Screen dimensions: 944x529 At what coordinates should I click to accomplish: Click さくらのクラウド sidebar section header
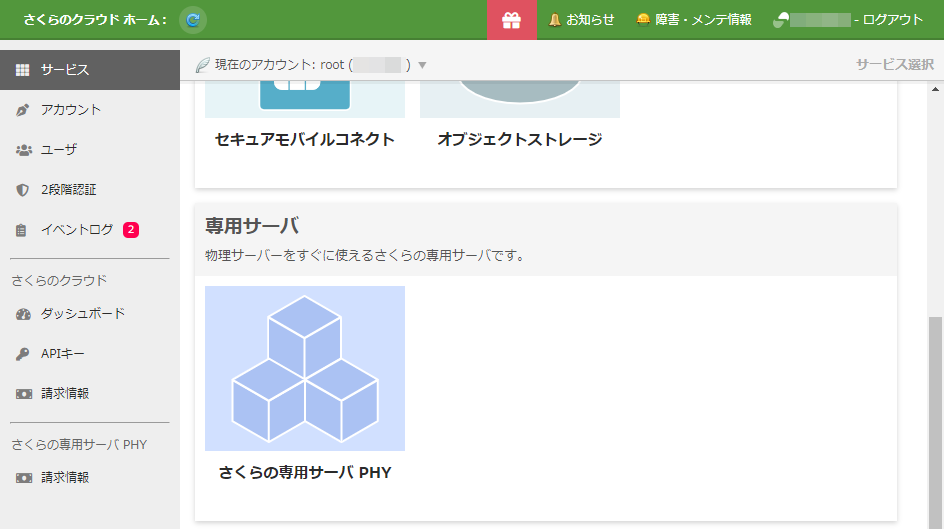pyautogui.click(x=59, y=280)
